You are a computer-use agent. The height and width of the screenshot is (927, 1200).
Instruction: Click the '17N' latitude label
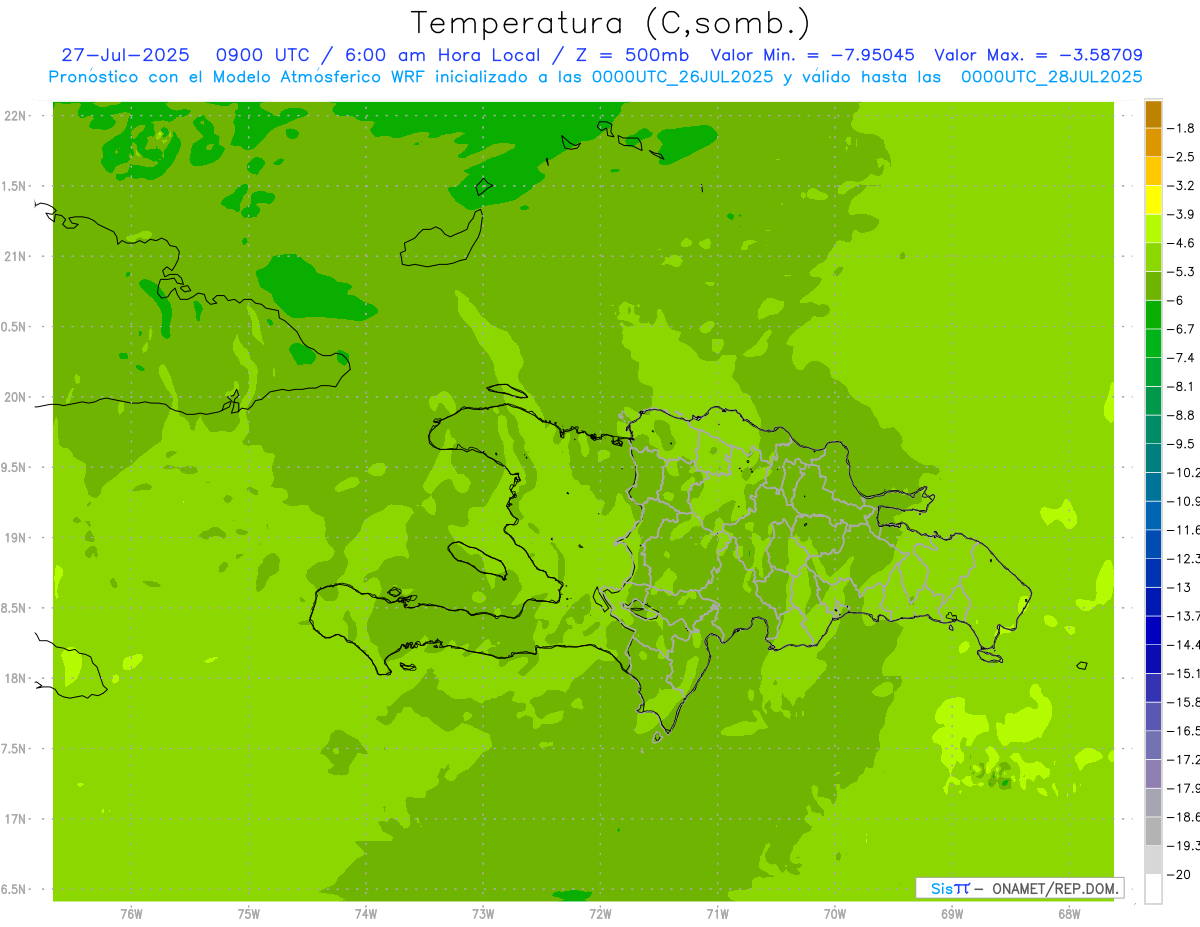click(16, 819)
